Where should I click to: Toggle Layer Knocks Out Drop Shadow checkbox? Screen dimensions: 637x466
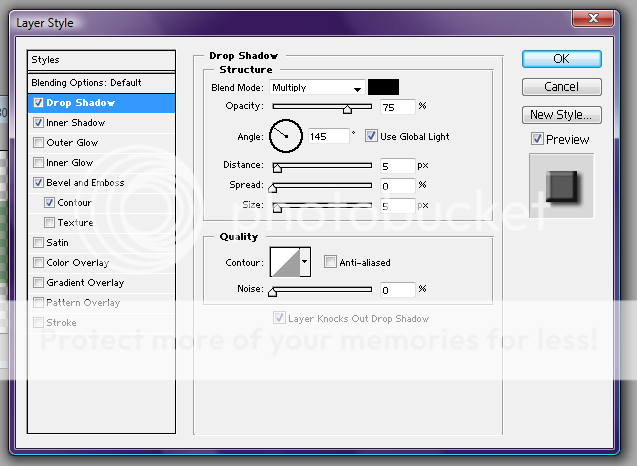[x=279, y=318]
